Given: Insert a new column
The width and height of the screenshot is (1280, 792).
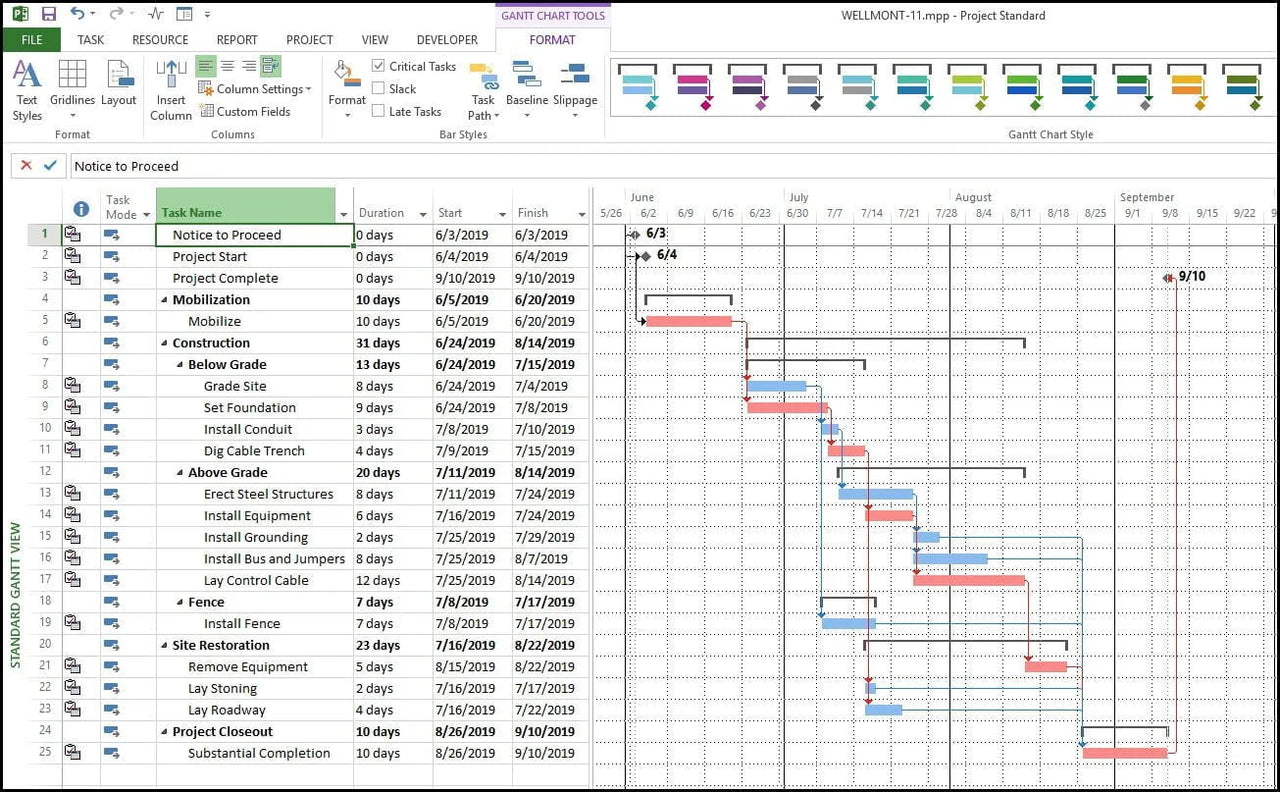Looking at the screenshot, I should [x=170, y=88].
